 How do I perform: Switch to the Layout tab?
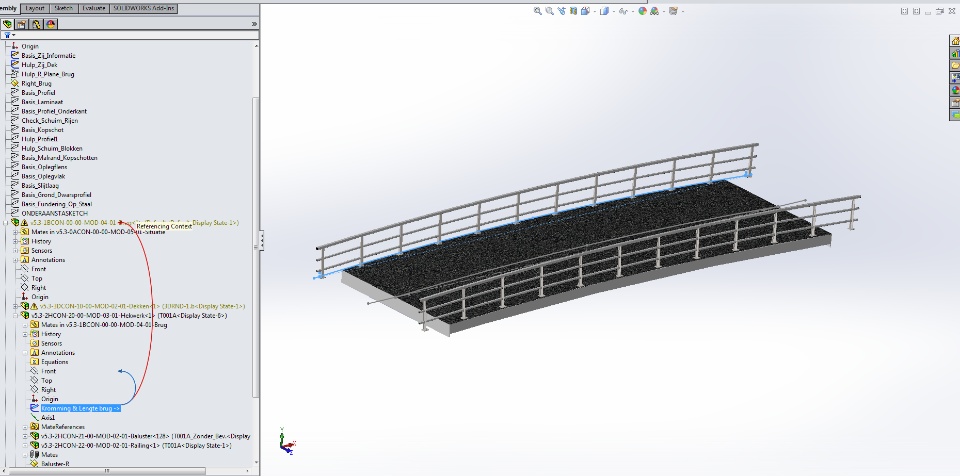pos(35,8)
